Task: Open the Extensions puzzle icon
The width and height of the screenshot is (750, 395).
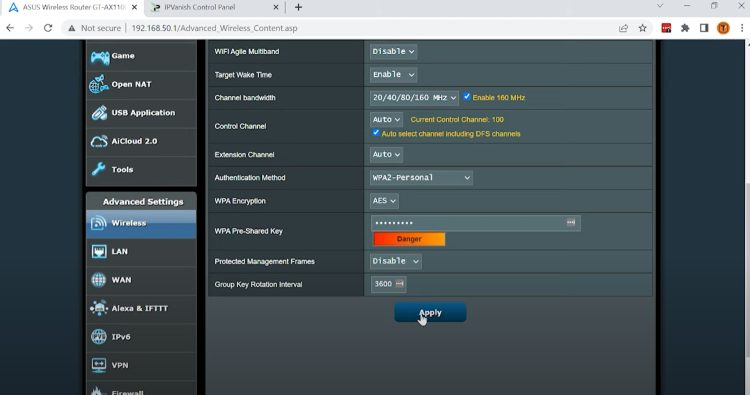Action: pyautogui.click(x=685, y=28)
